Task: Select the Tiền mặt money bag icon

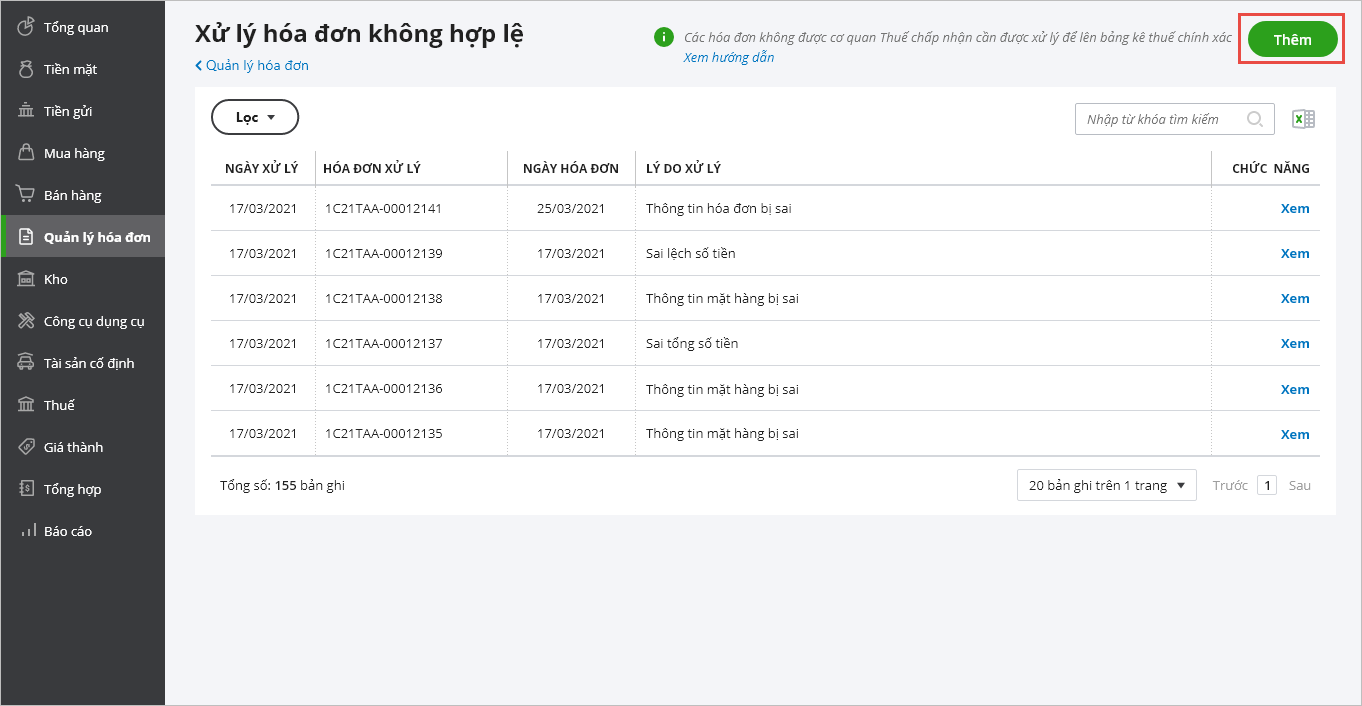Action: [x=26, y=68]
